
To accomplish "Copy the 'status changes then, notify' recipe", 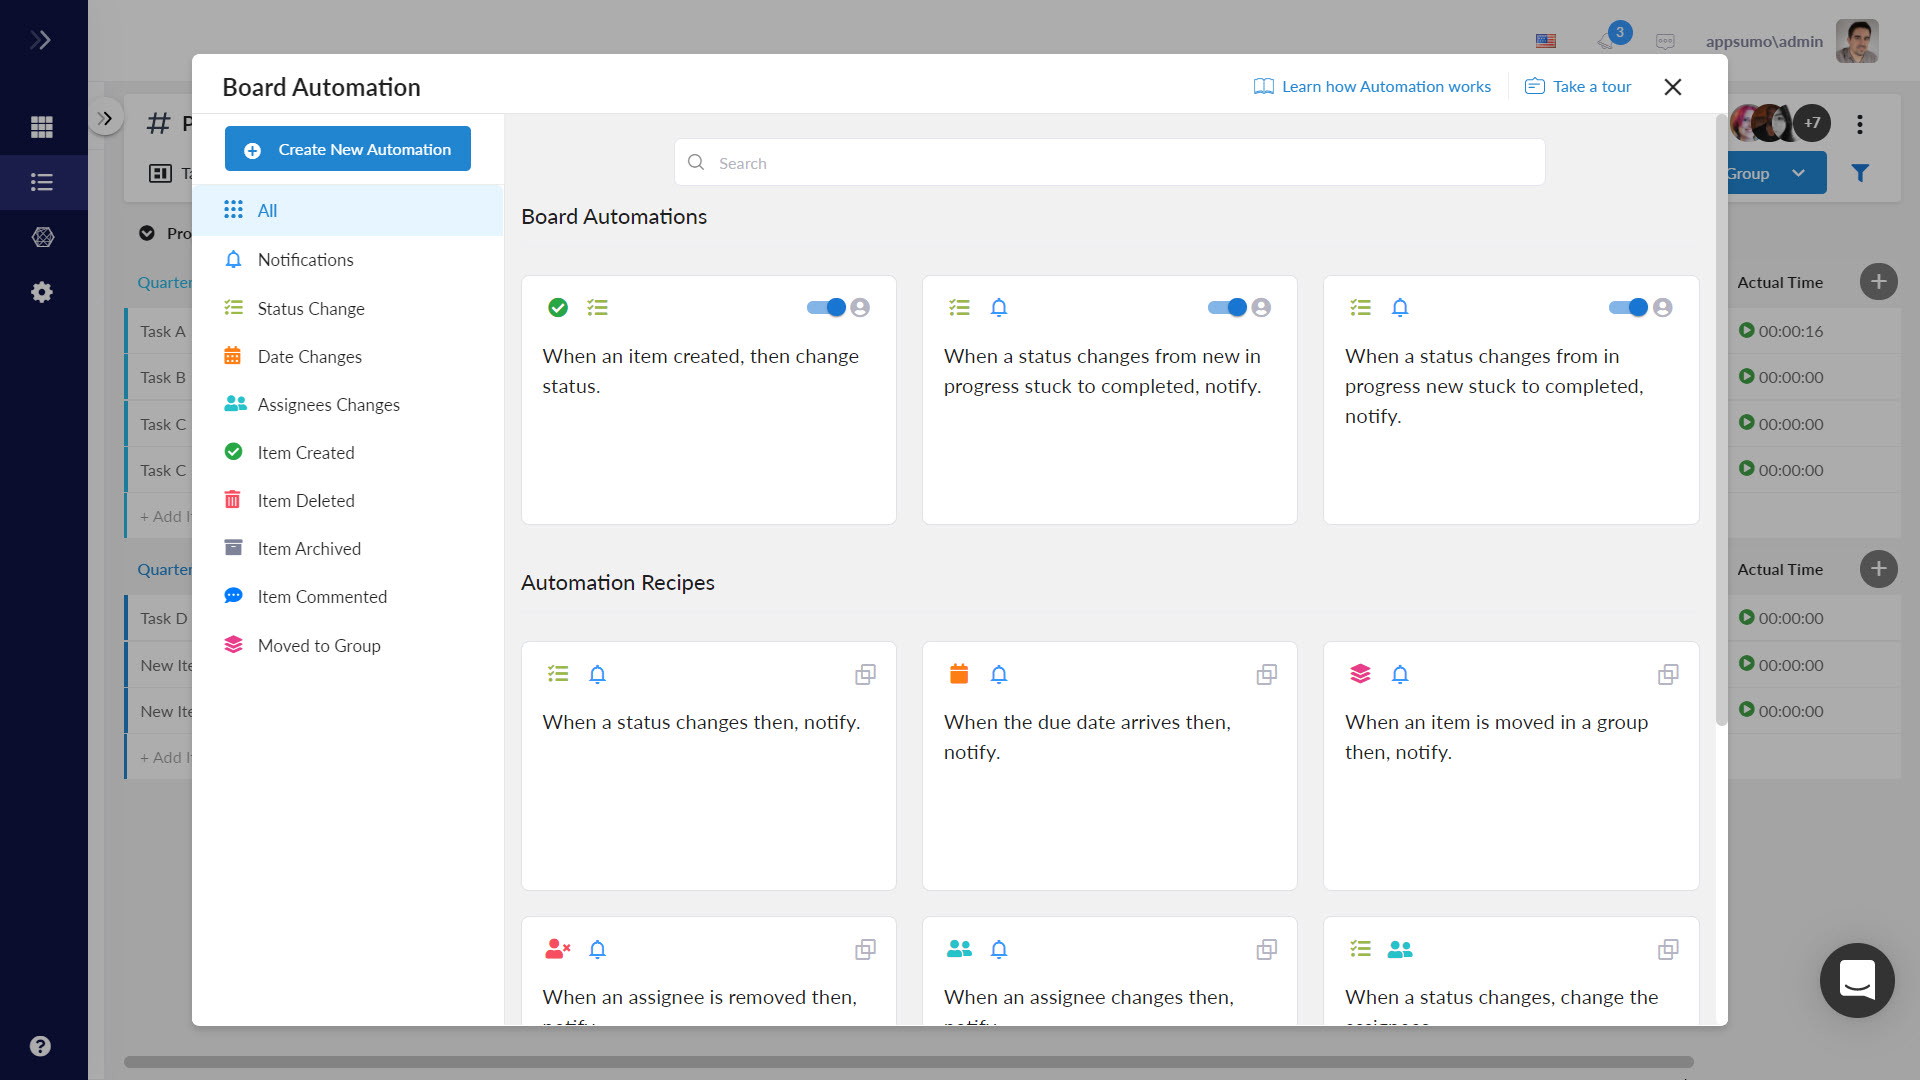I will [x=865, y=675].
